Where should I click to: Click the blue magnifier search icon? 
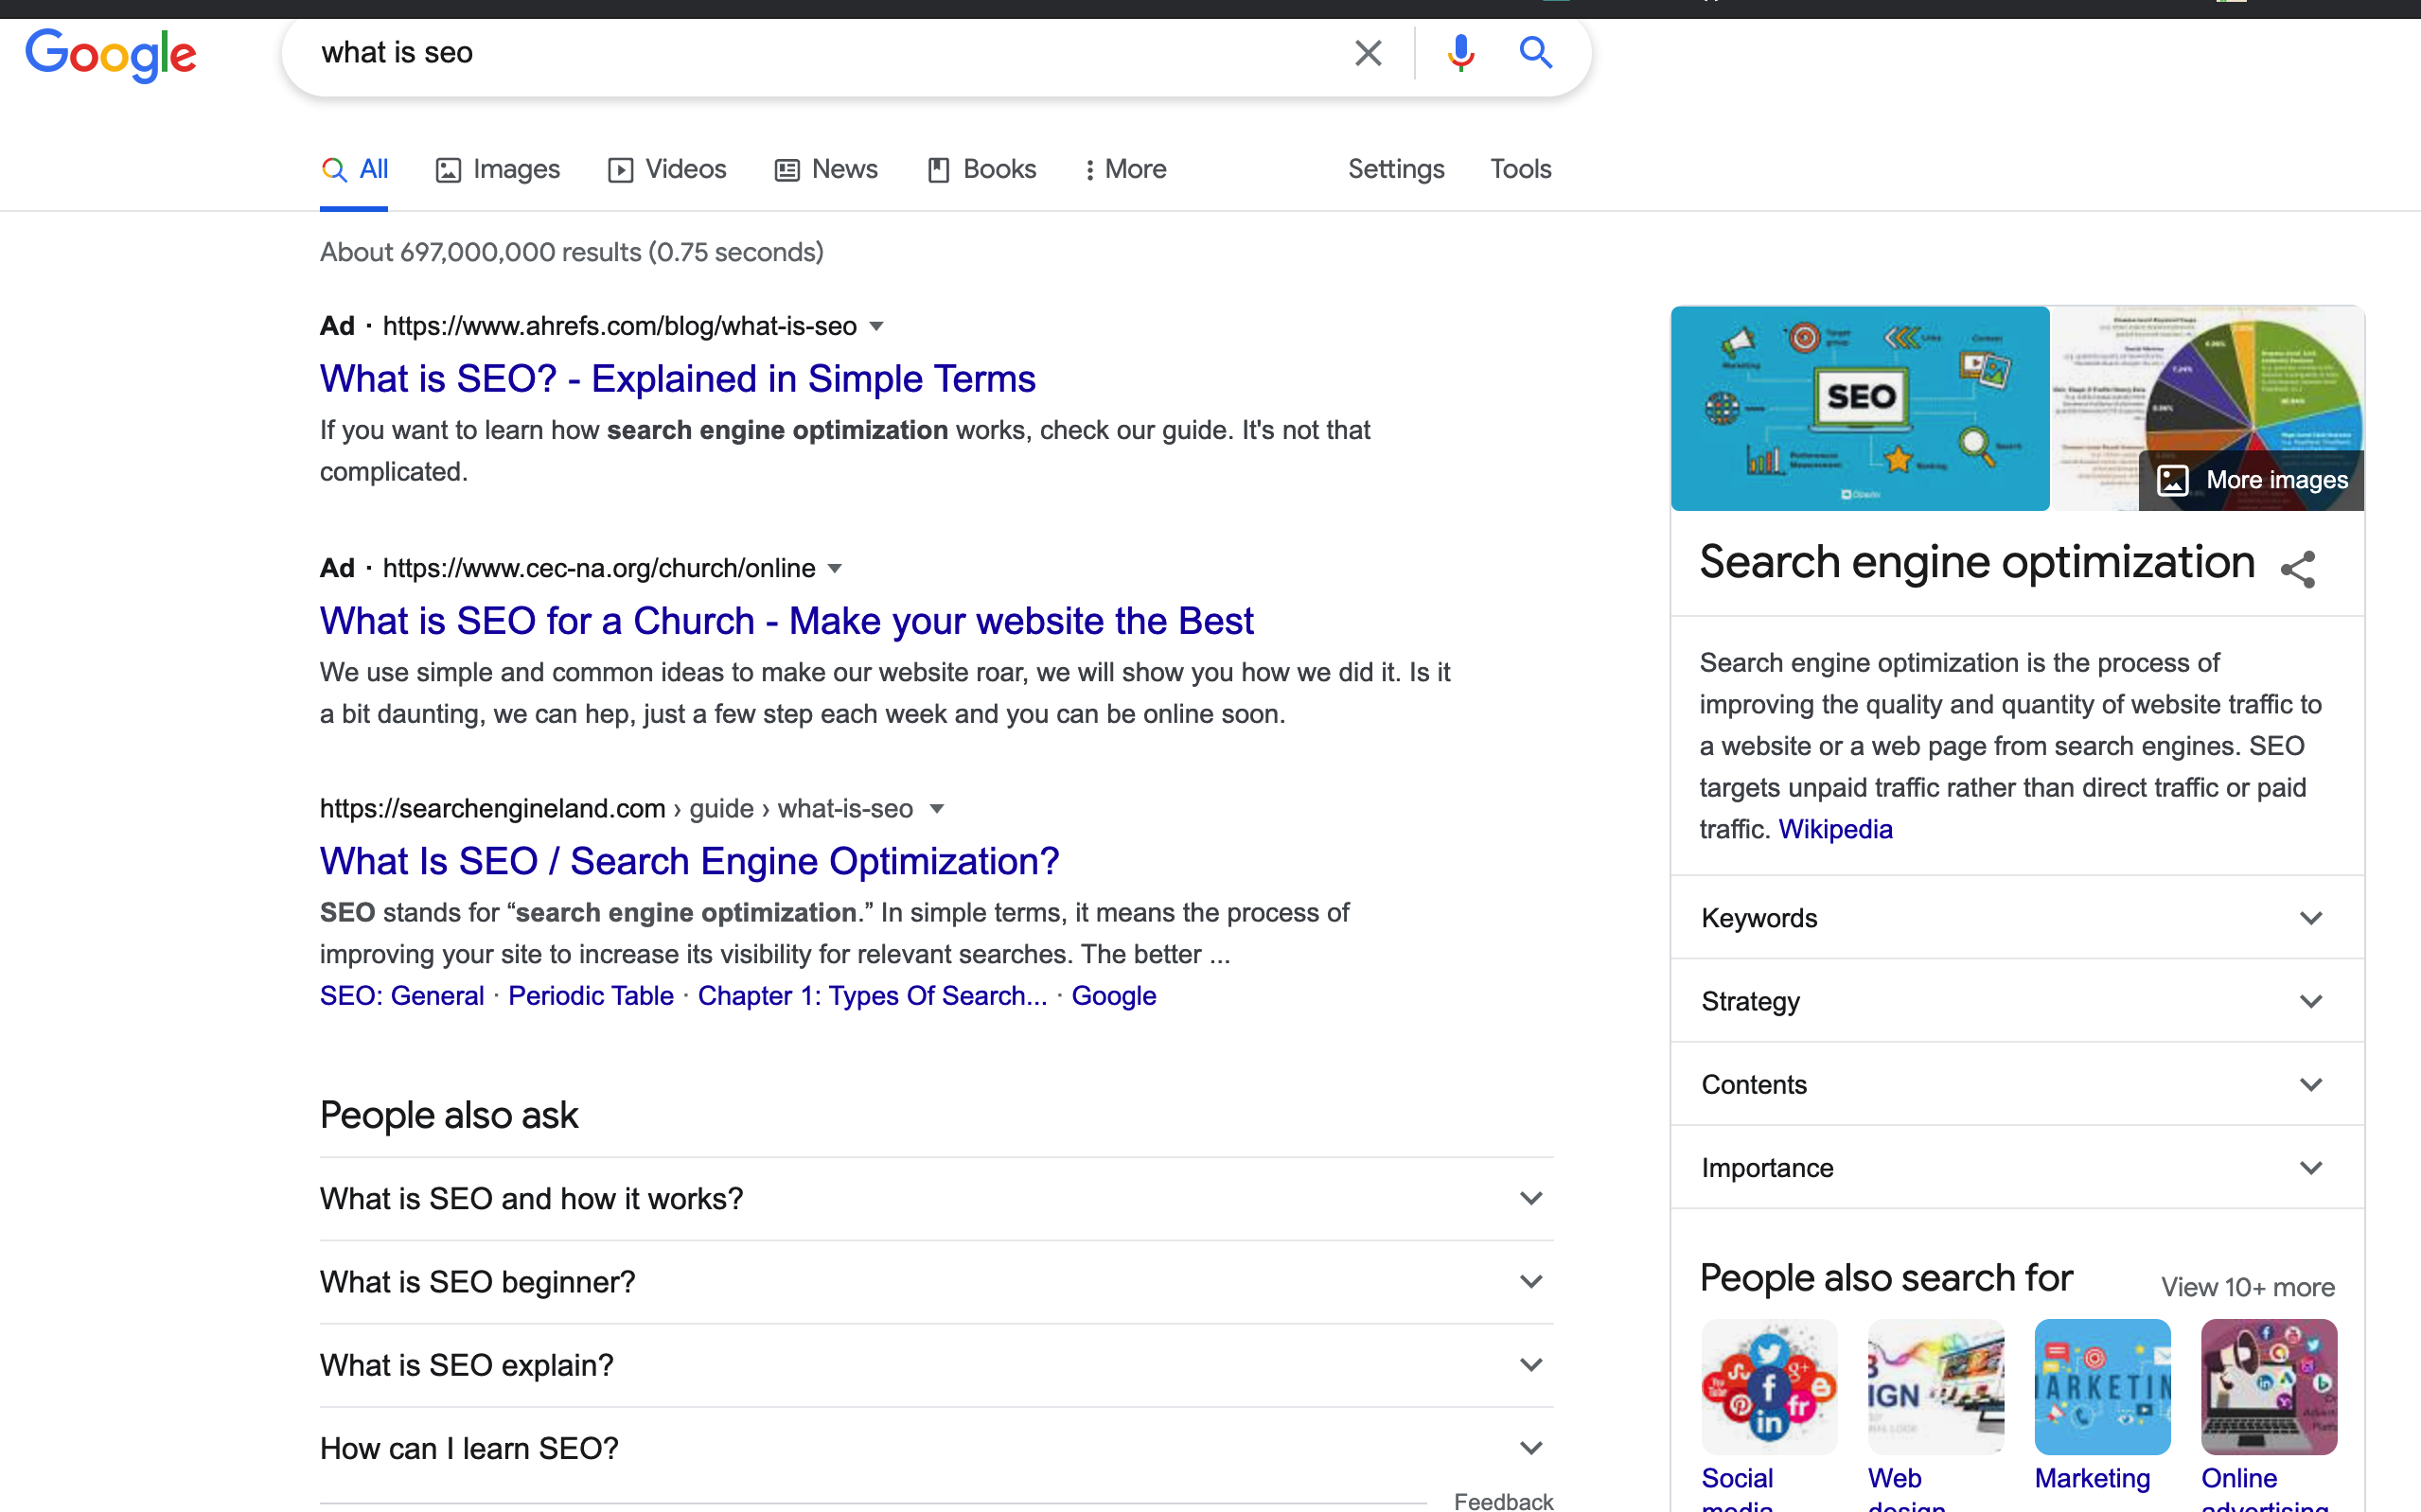[1535, 53]
